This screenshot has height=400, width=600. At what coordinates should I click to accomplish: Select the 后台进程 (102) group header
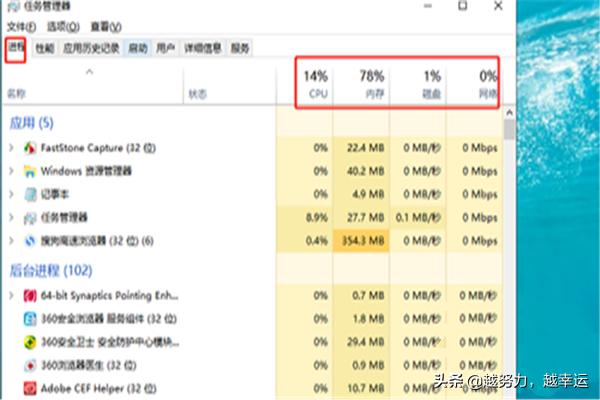click(51, 271)
